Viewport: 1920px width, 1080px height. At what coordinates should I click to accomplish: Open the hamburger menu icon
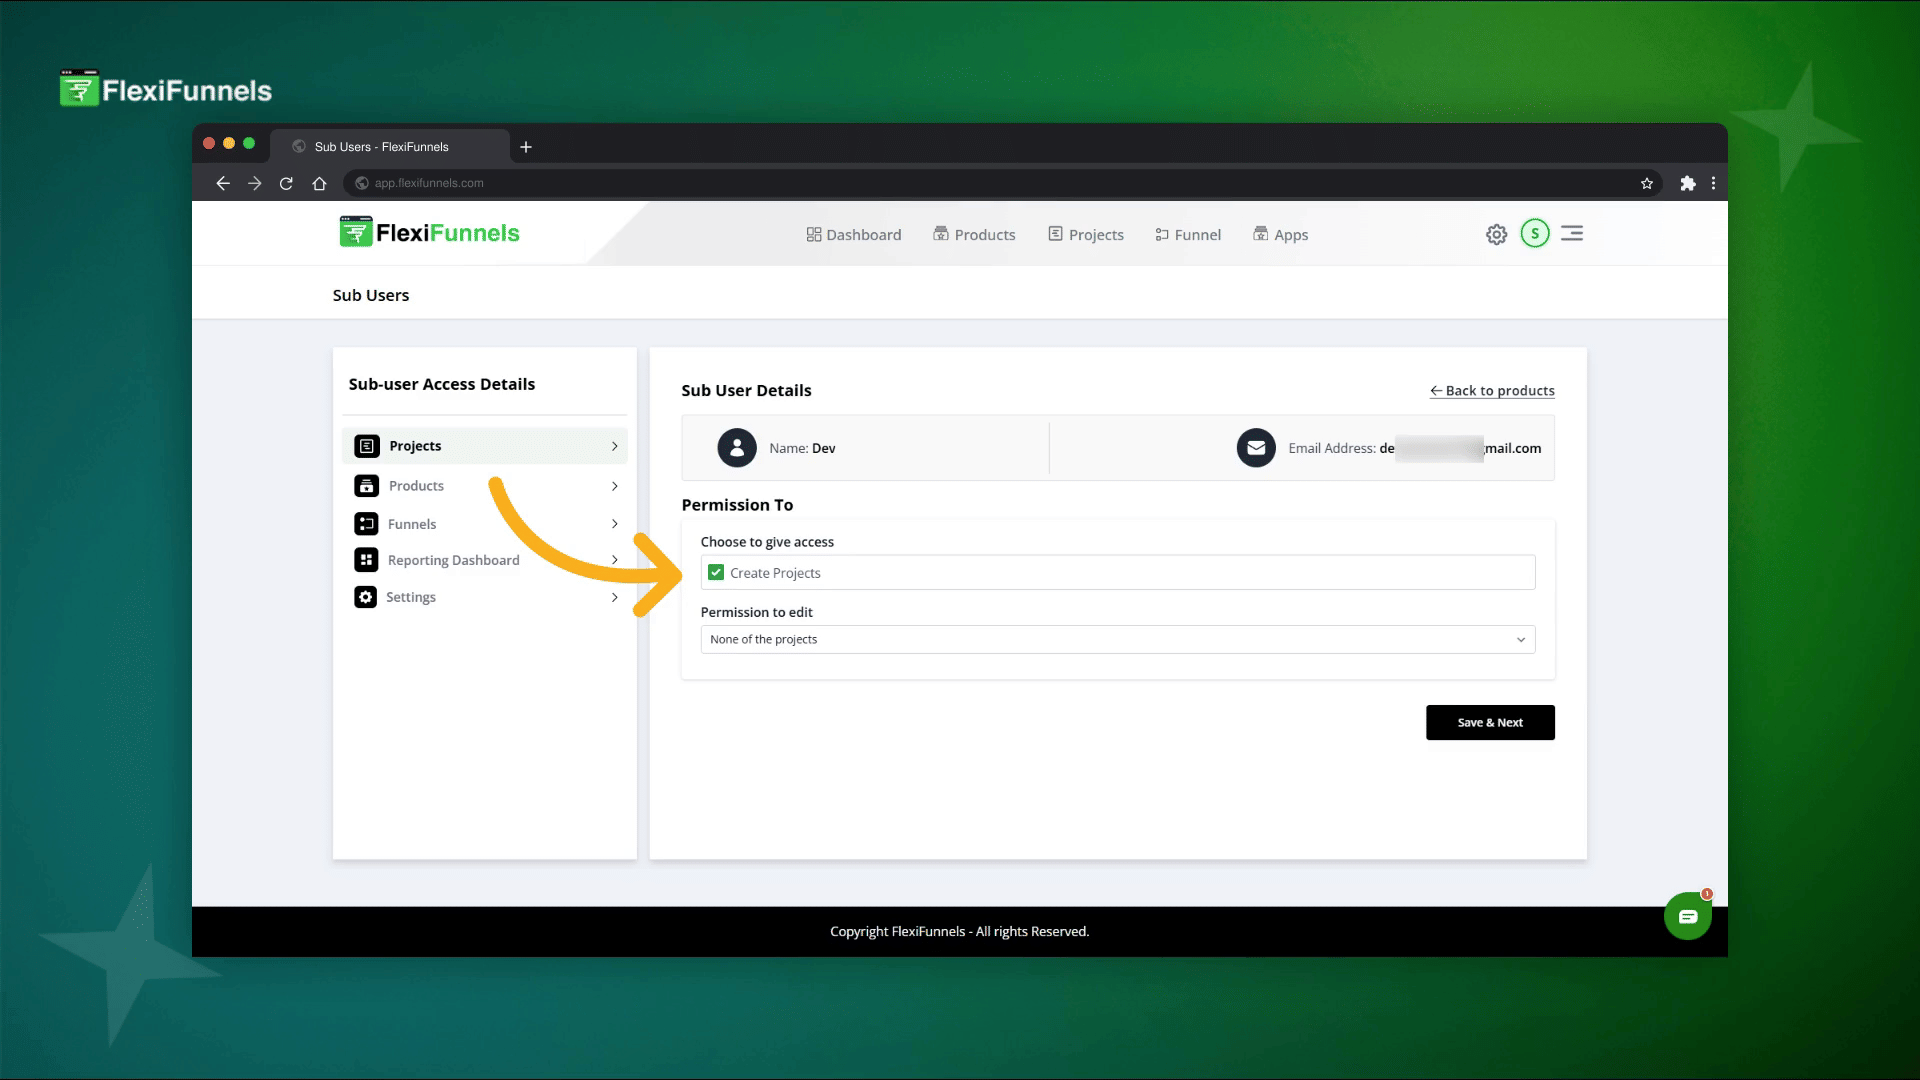(1572, 234)
